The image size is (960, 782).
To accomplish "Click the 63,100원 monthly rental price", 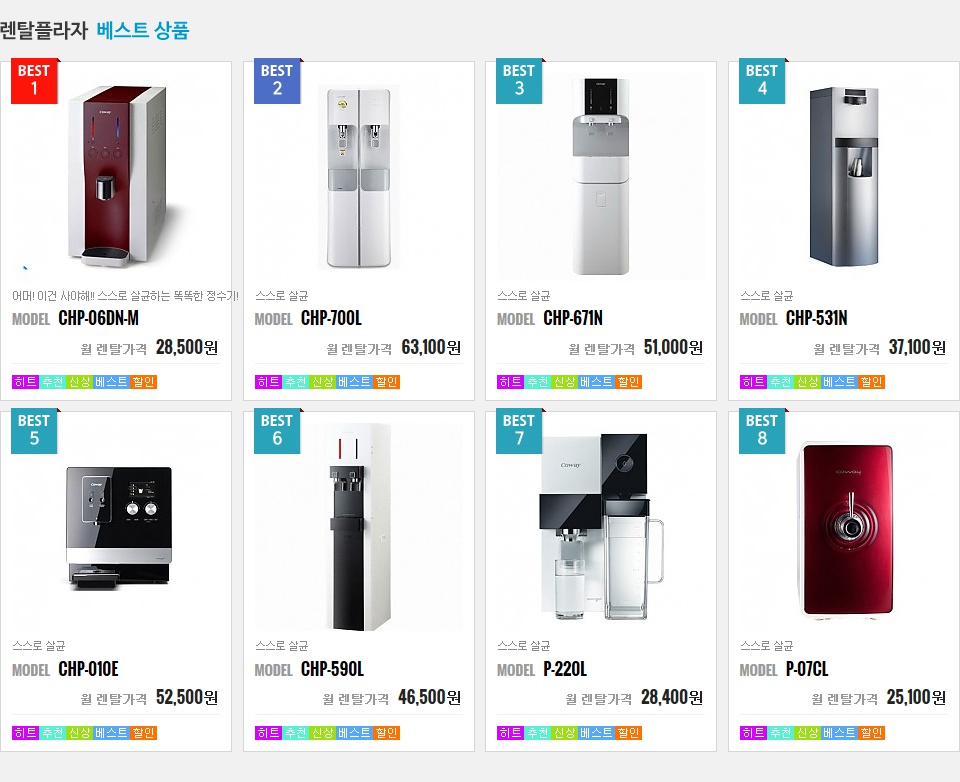I will [431, 348].
